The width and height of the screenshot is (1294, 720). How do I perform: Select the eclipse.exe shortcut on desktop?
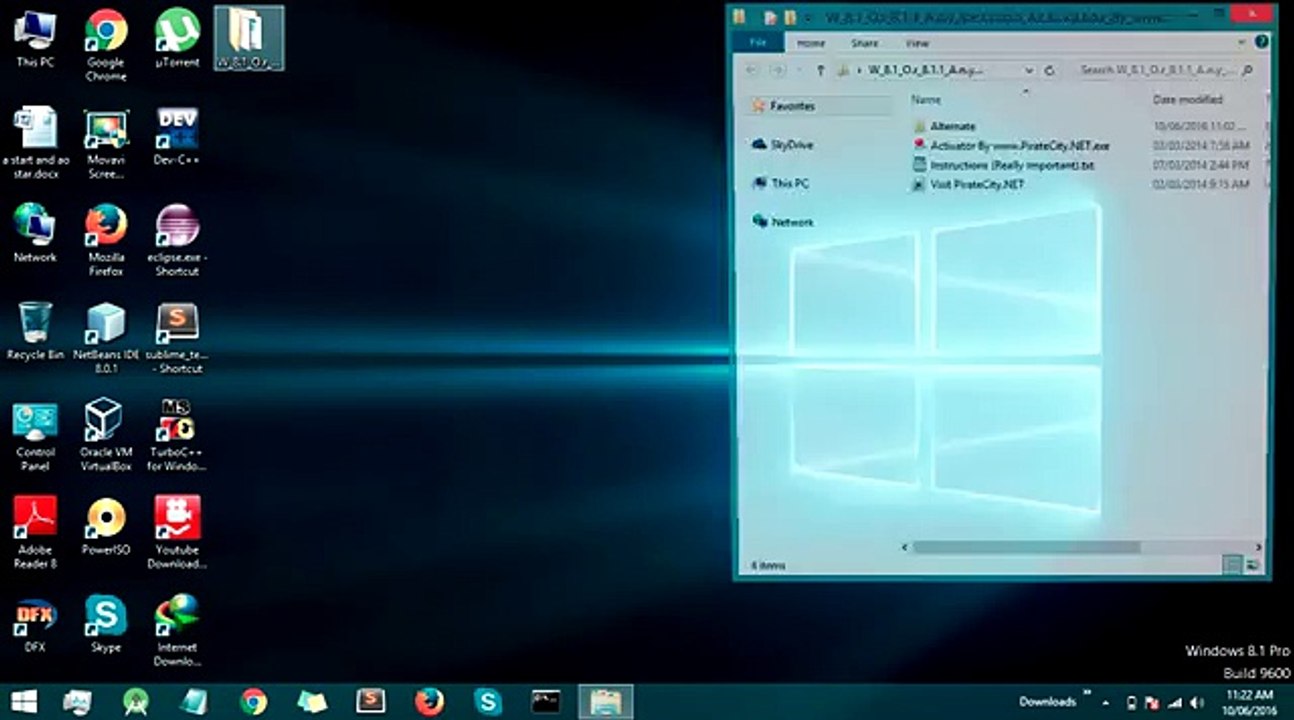(177, 240)
